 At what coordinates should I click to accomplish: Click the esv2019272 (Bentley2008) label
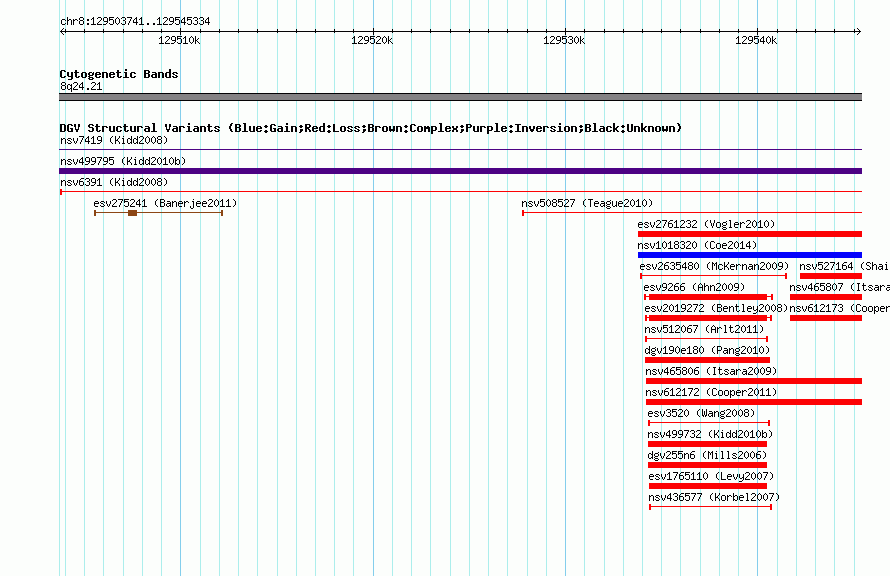point(716,308)
